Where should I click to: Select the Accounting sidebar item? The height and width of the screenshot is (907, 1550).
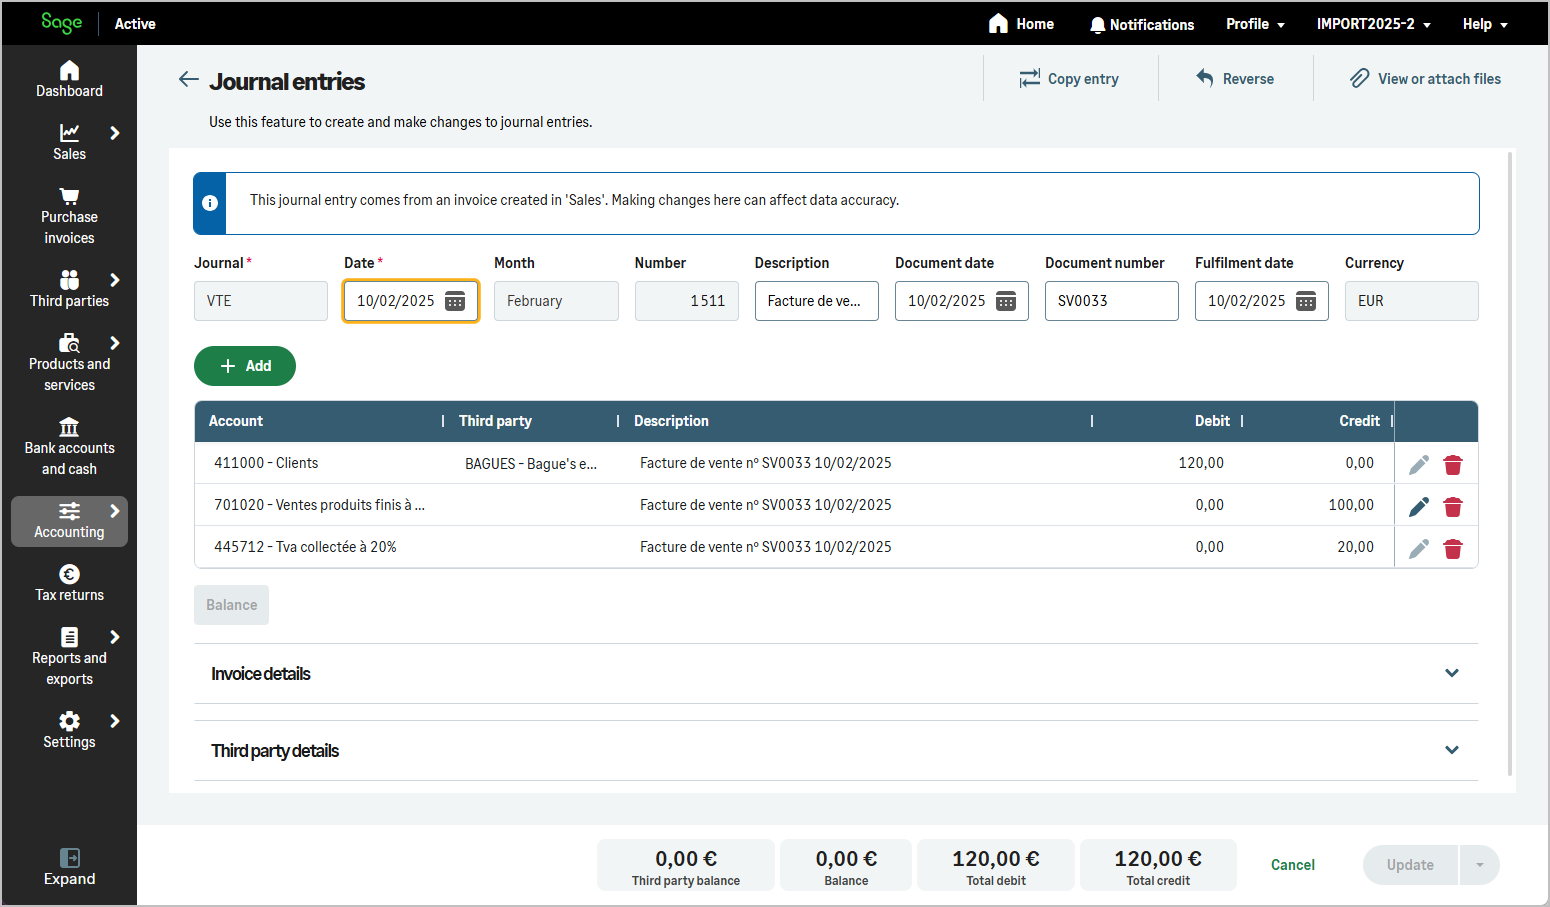(69, 521)
